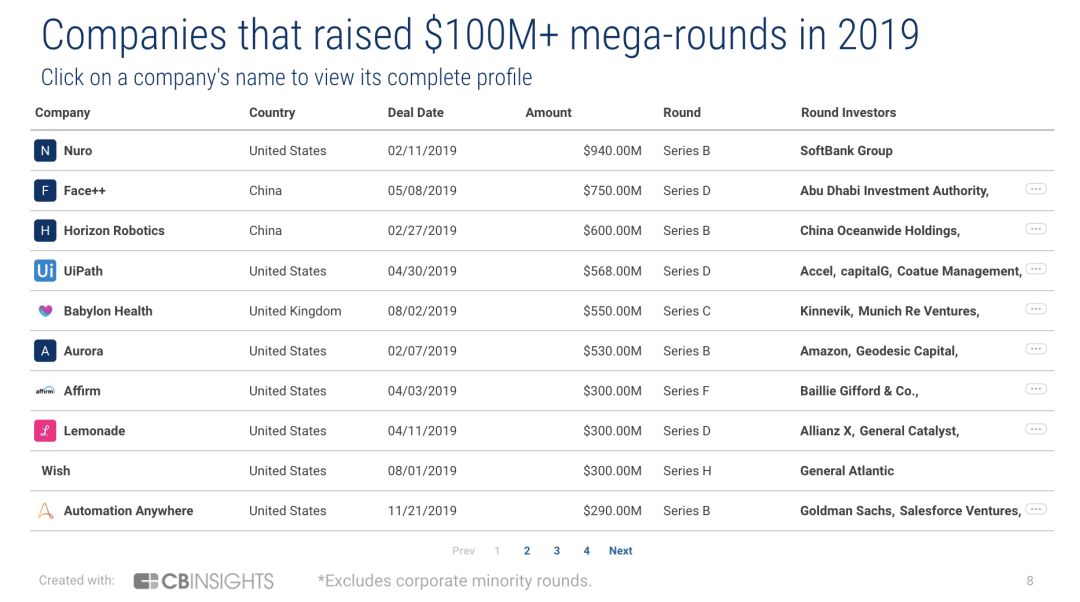Click the Affirm logo icon

click(x=45, y=391)
